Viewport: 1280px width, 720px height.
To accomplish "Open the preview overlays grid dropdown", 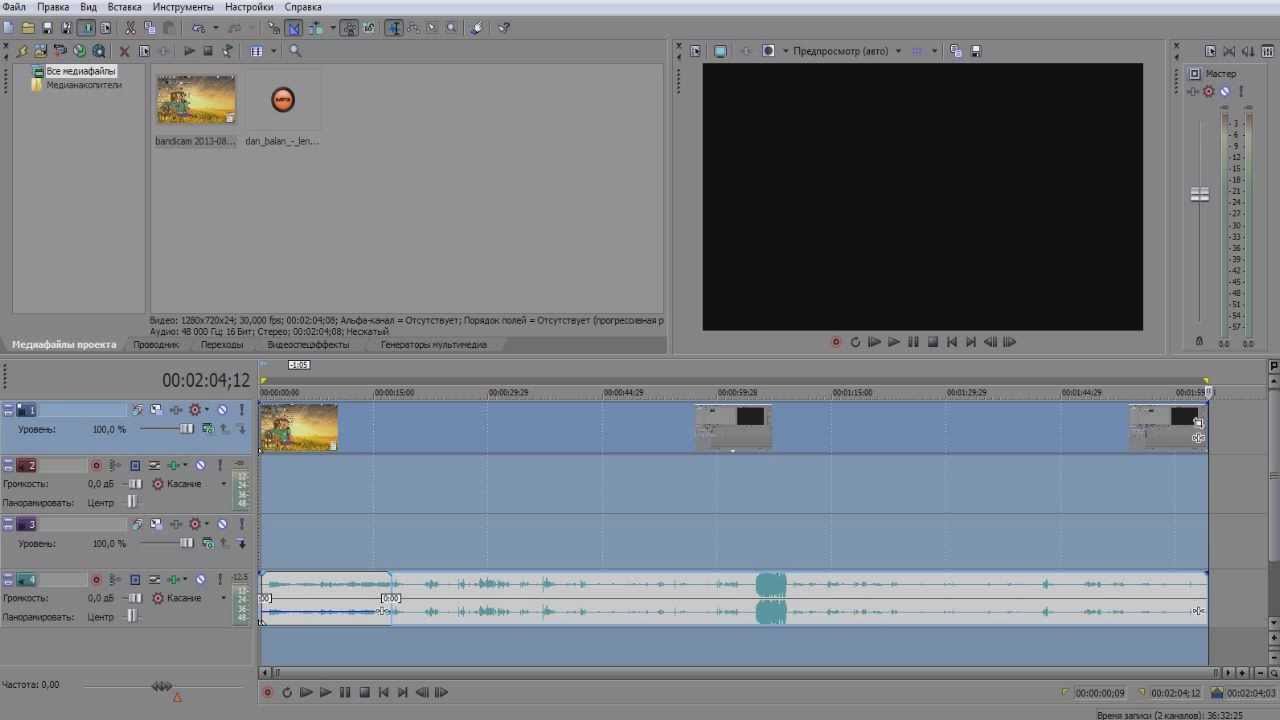I will (935, 51).
